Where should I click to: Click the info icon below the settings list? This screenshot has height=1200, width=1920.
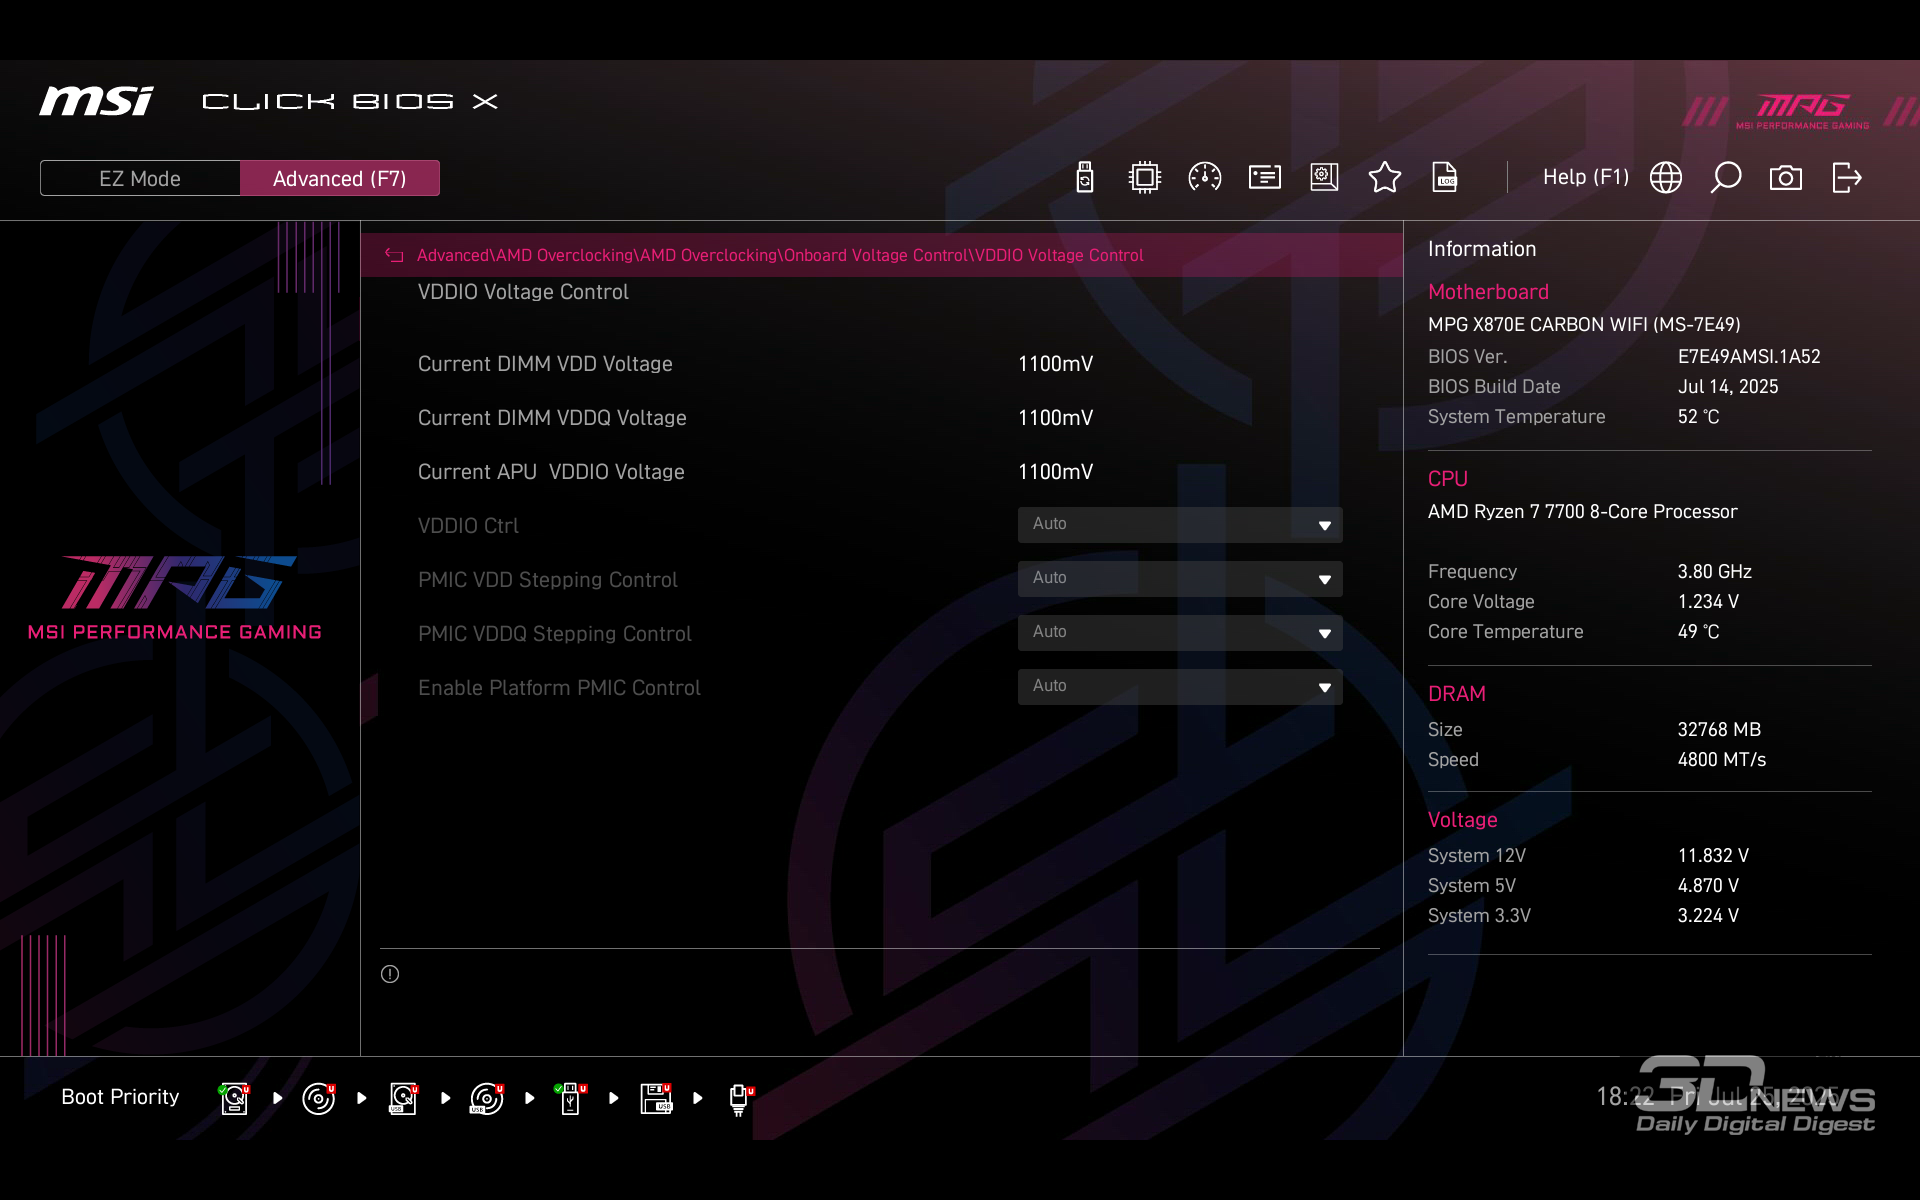[x=390, y=974]
